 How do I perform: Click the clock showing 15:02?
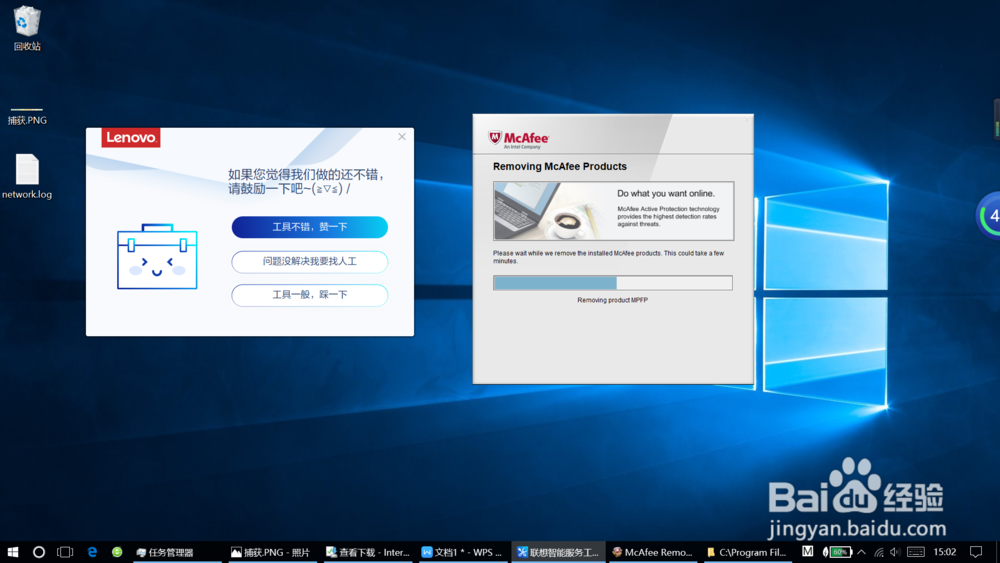tap(945, 552)
